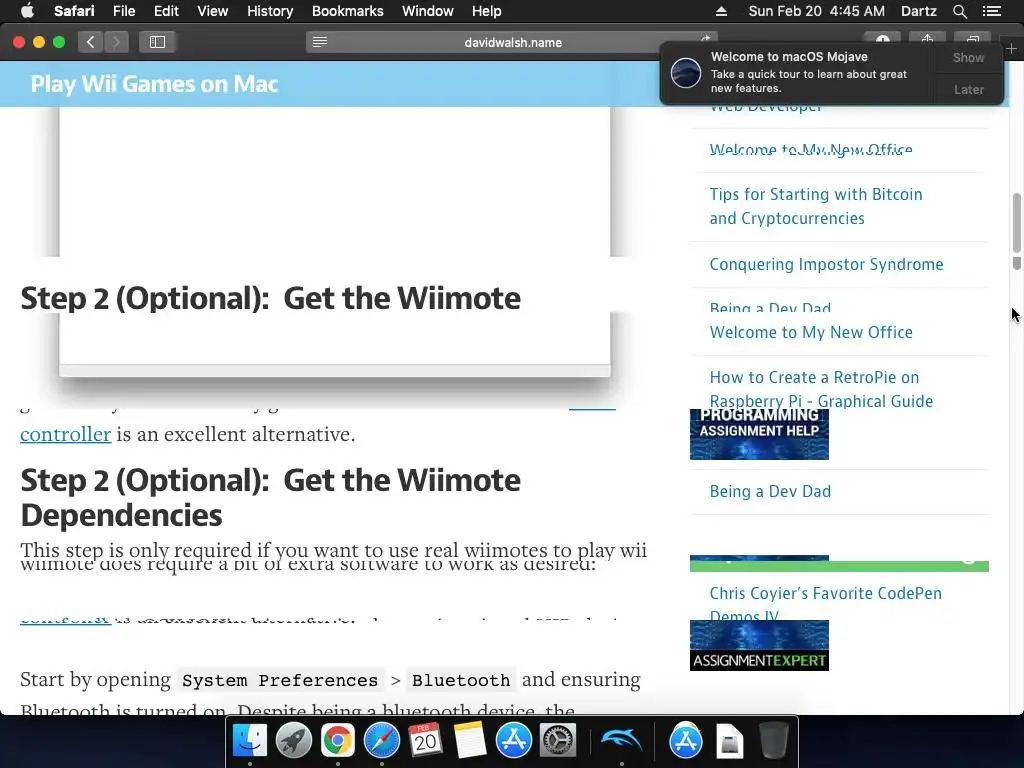This screenshot has height=768, width=1024.
Task: Open How to Create a RetroPie link
Action: point(821,389)
